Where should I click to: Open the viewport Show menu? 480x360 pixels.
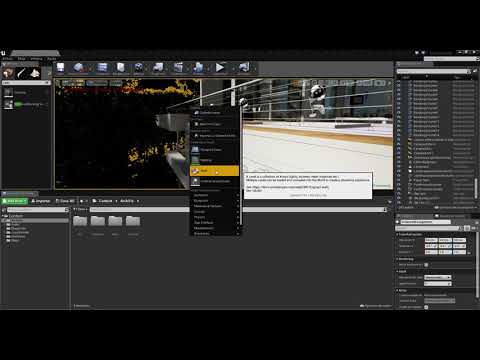coord(116,83)
